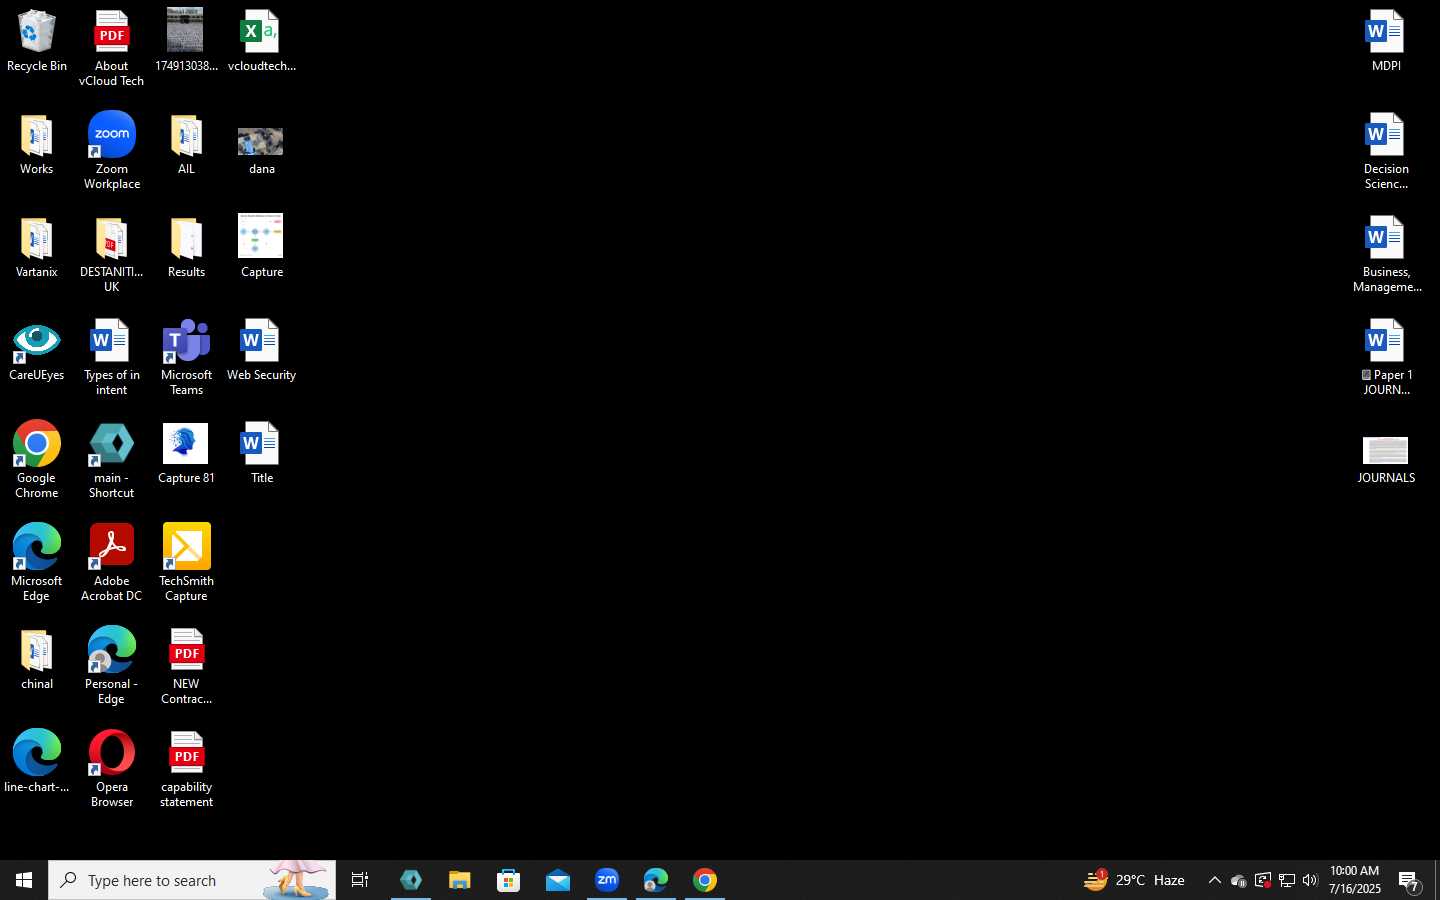Open the Edge profile window on the taskbar

tap(656, 880)
